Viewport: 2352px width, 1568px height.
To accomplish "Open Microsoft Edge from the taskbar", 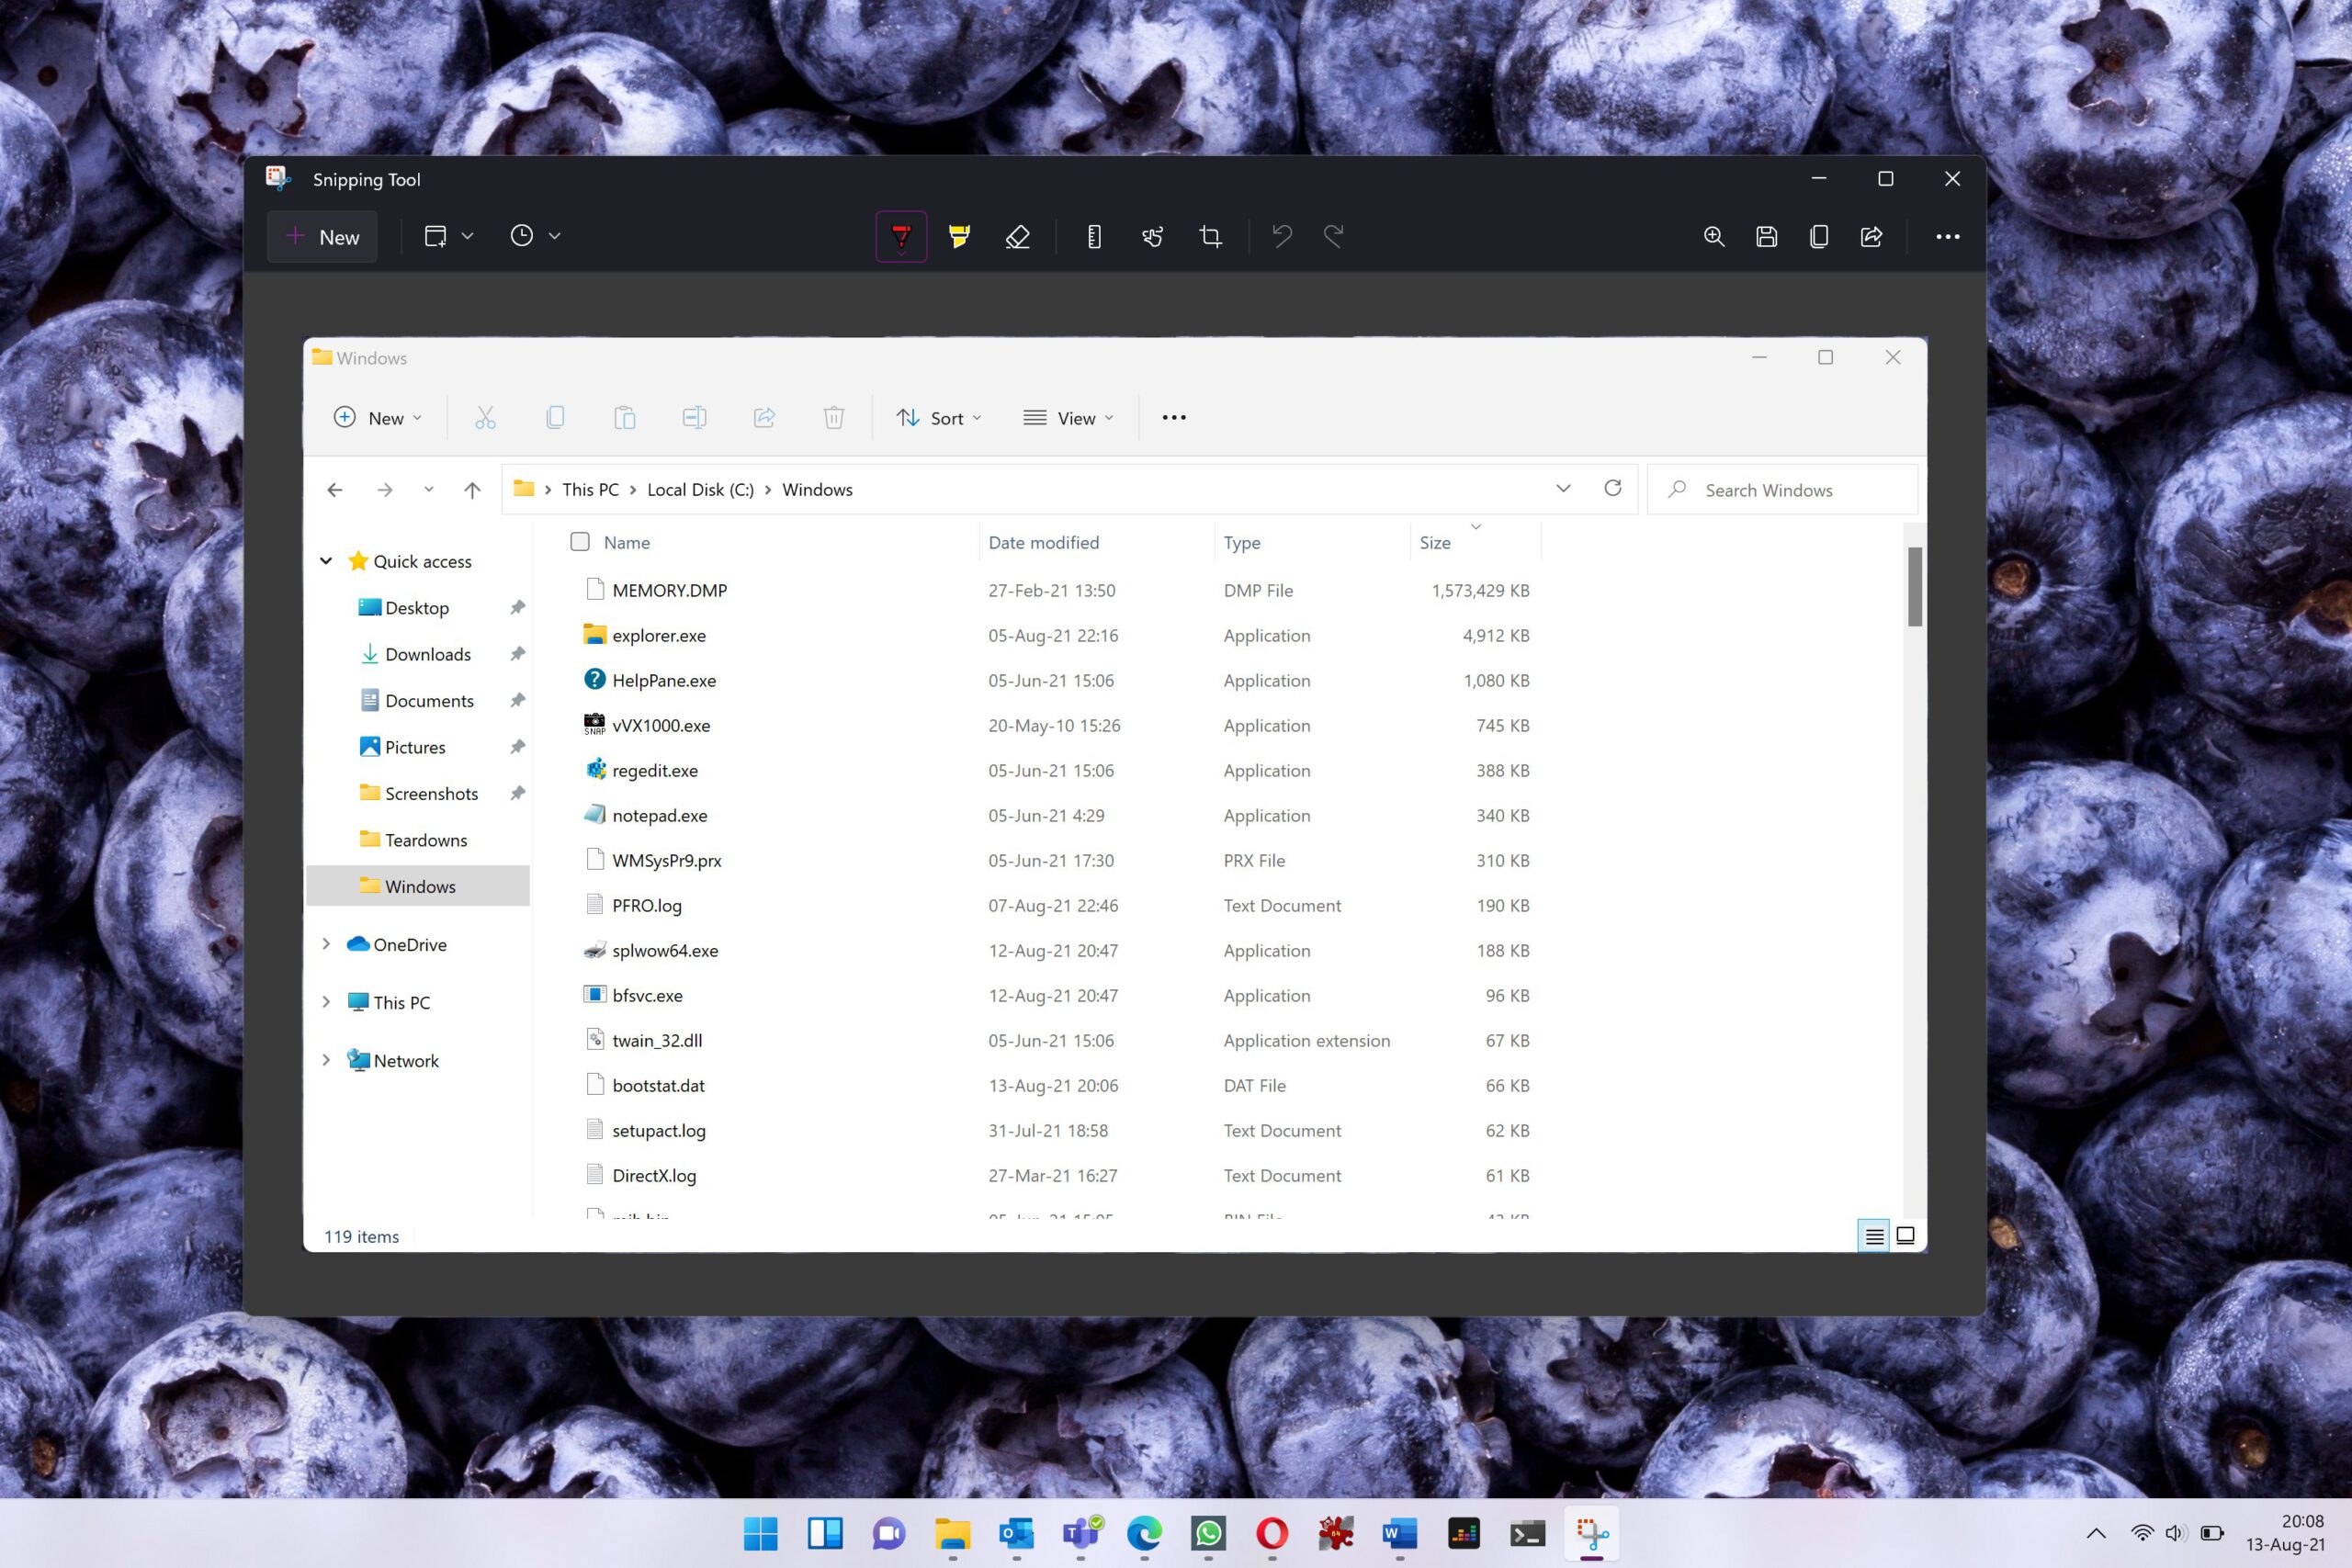I will [1144, 1533].
